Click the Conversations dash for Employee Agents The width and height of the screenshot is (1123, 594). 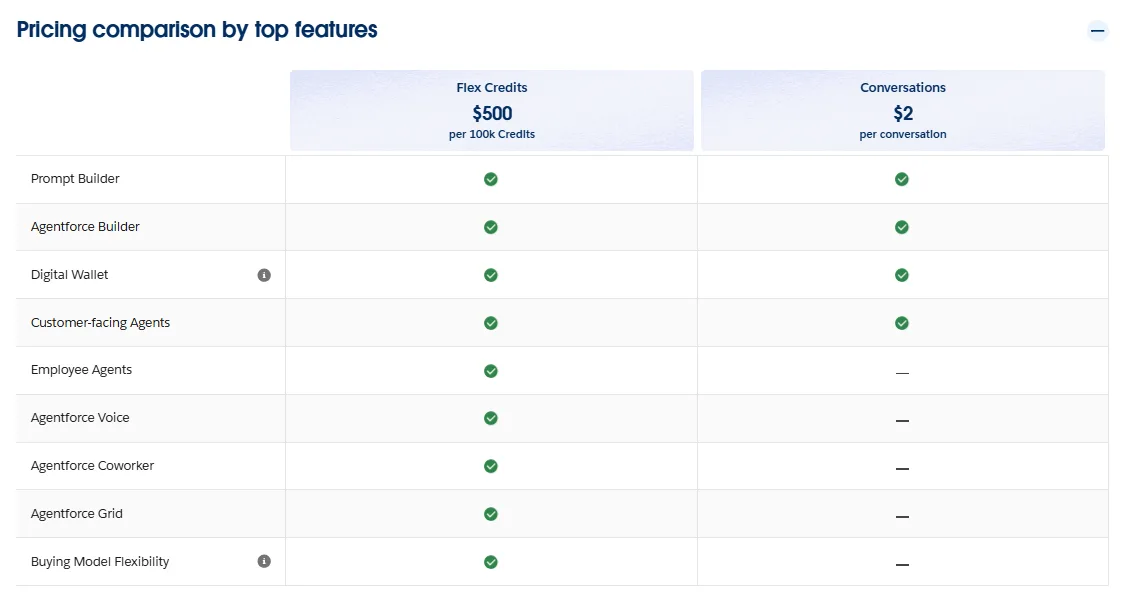902,373
